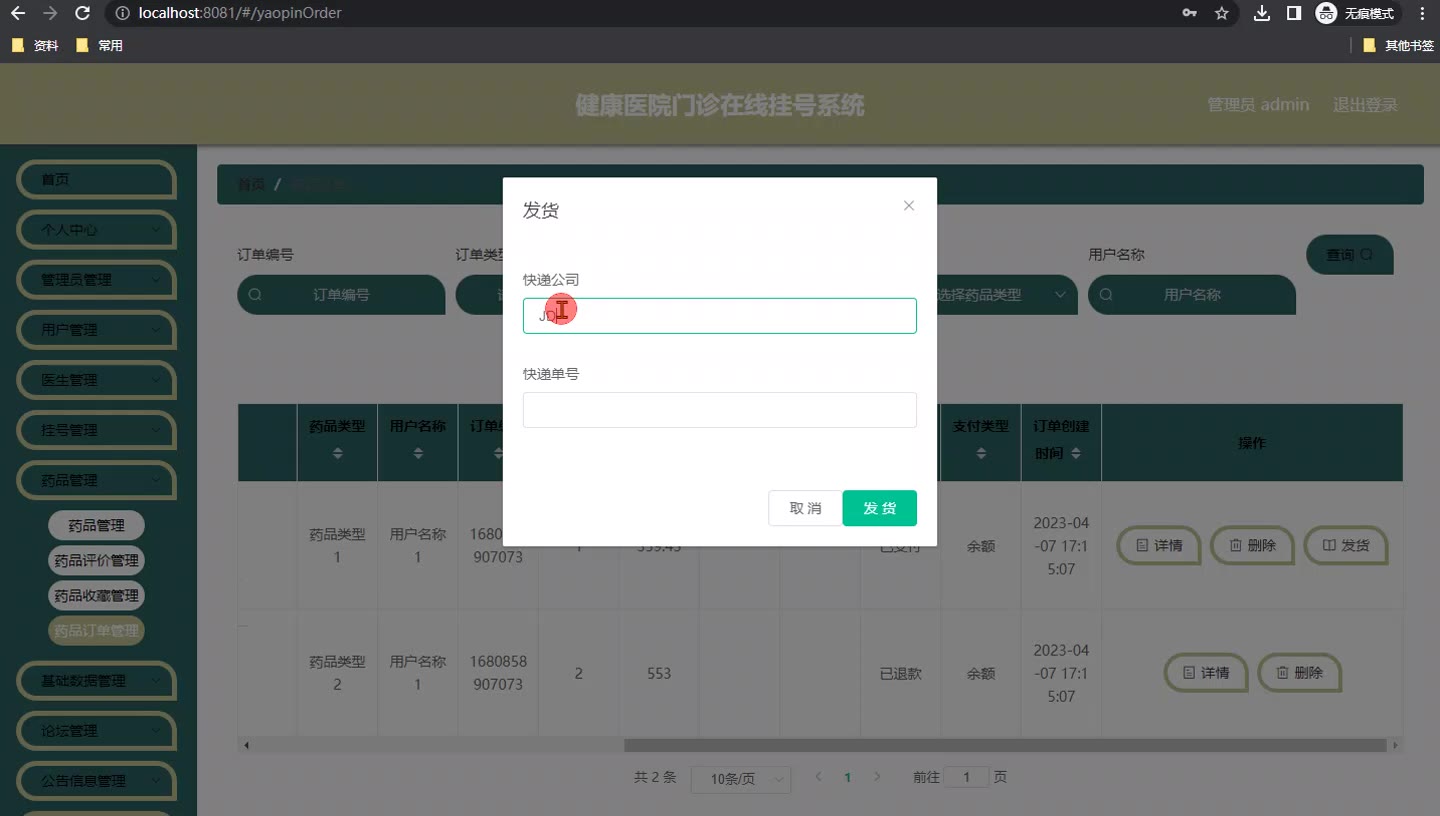Click the 用户名称 search field
Screen dimensions: 1440x816
1192,295
